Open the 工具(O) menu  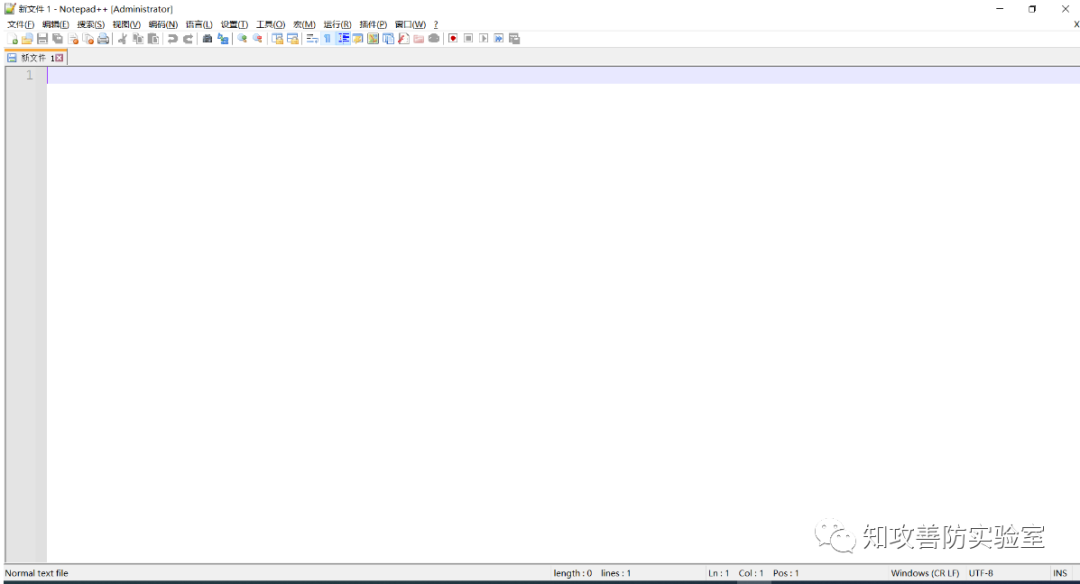271,24
